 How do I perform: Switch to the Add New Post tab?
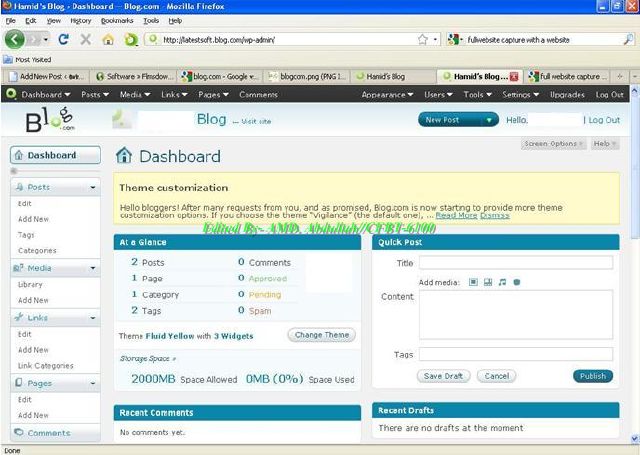46,76
